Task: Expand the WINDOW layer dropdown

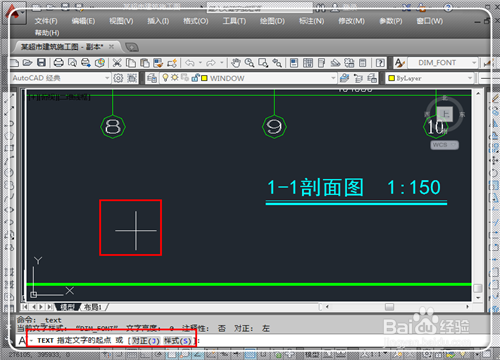Action: [333, 78]
